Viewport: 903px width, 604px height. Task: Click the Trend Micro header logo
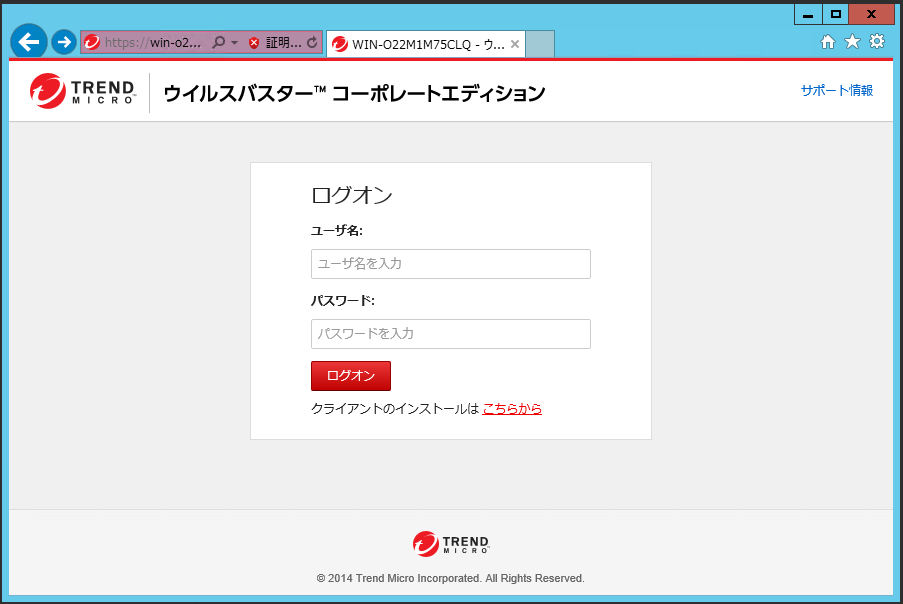click(x=83, y=91)
